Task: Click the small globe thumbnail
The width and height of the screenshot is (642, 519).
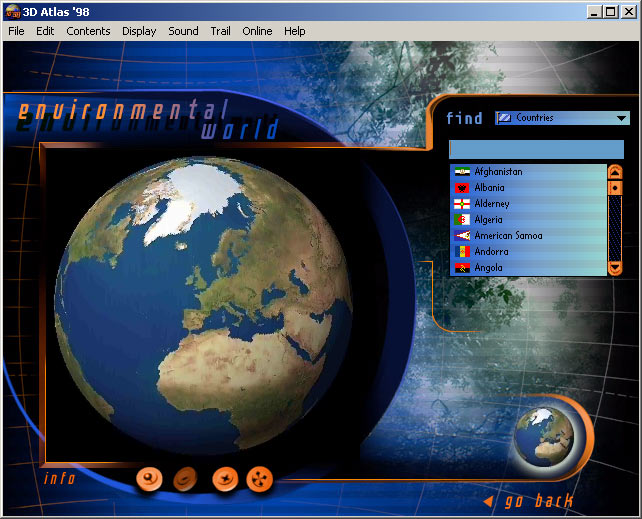Action: click(543, 436)
